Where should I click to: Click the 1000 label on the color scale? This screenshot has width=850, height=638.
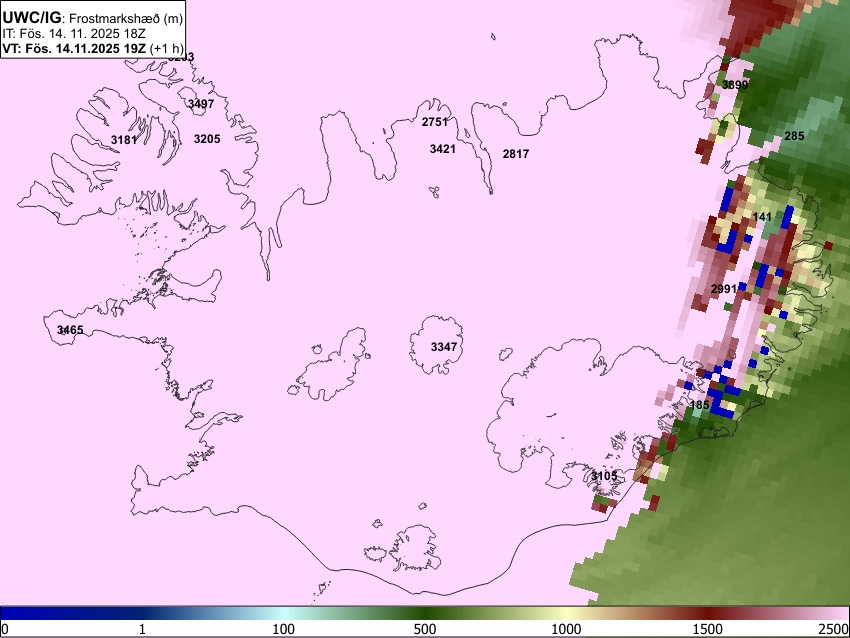(566, 629)
